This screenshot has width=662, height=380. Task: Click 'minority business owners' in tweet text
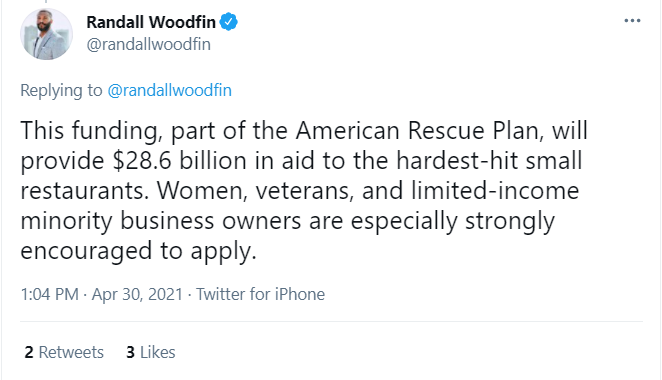pyautogui.click(x=160, y=221)
